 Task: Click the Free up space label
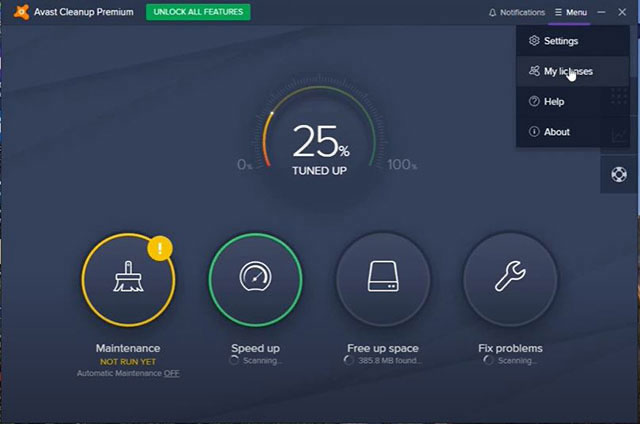pos(383,348)
